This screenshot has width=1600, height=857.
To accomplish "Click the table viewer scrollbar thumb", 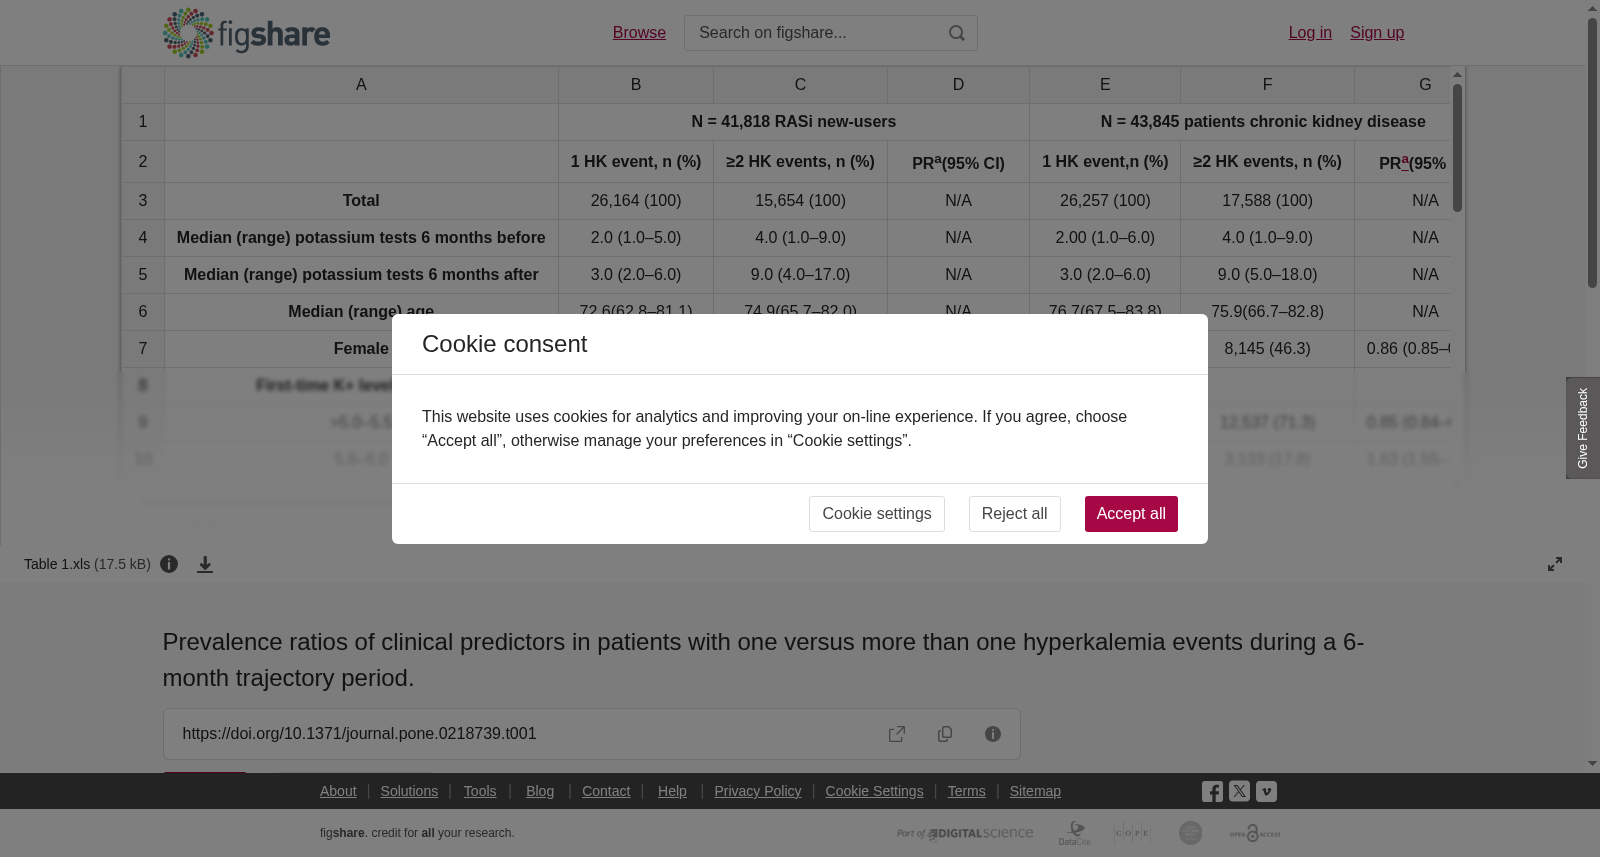I will tap(1458, 147).
